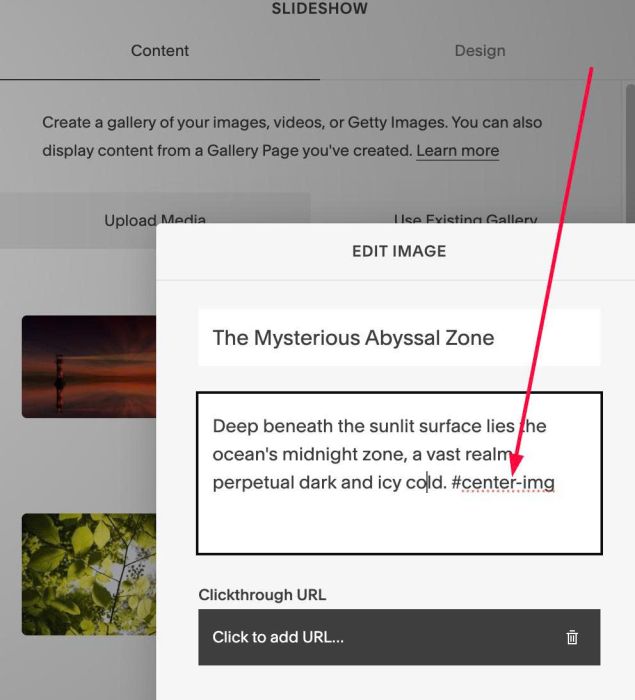This screenshot has height=700, width=635.
Task: Click the EDIT IMAGE dialog header
Action: 399,251
